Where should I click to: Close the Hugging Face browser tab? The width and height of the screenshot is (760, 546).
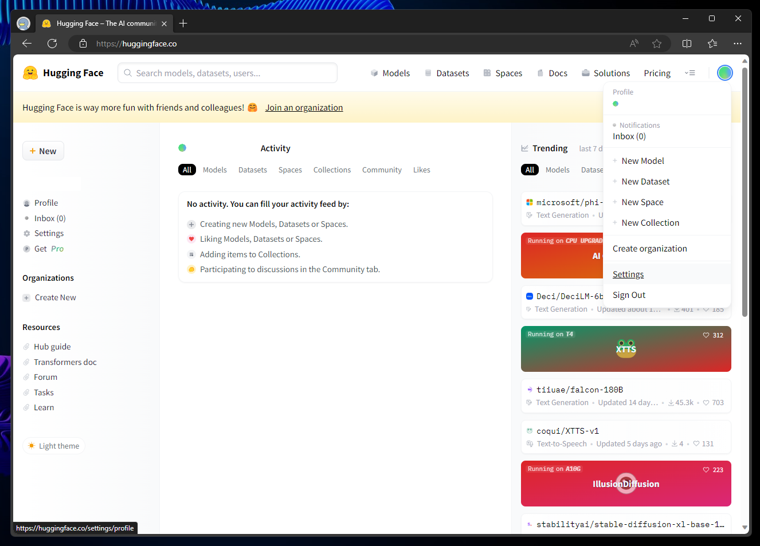click(164, 23)
